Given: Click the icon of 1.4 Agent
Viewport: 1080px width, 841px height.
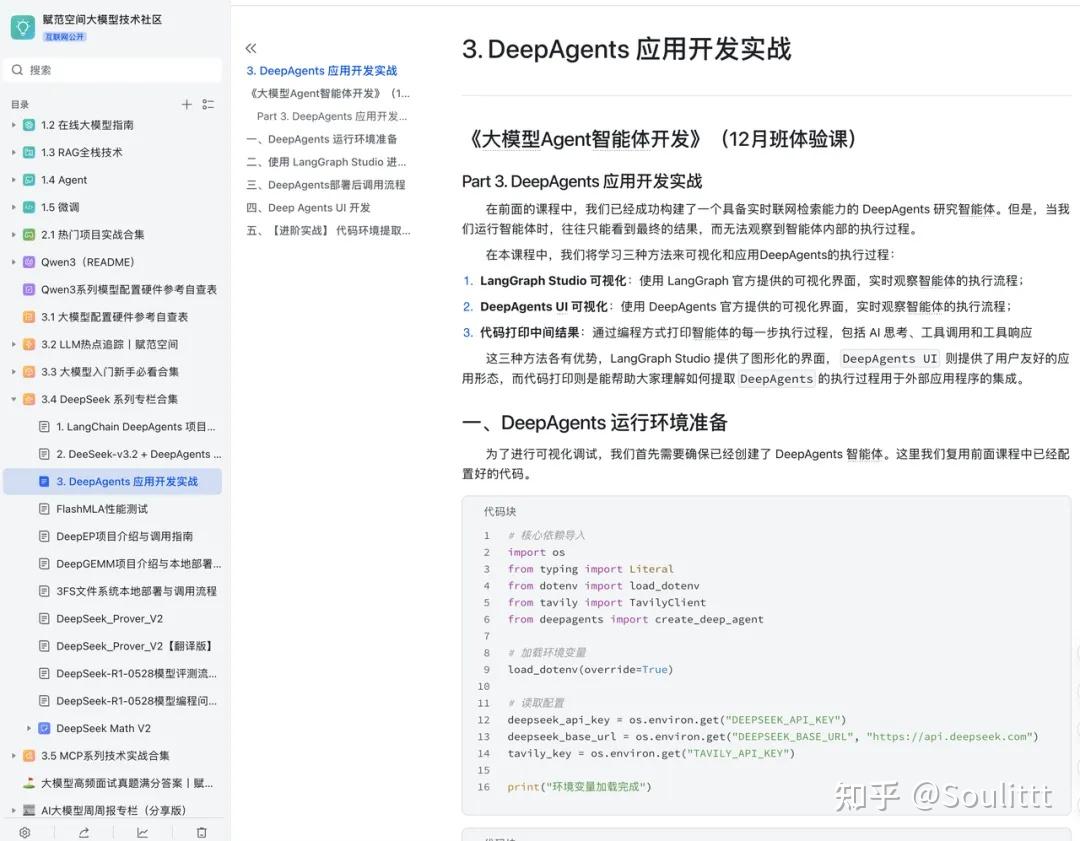Looking at the screenshot, I should click(x=29, y=180).
